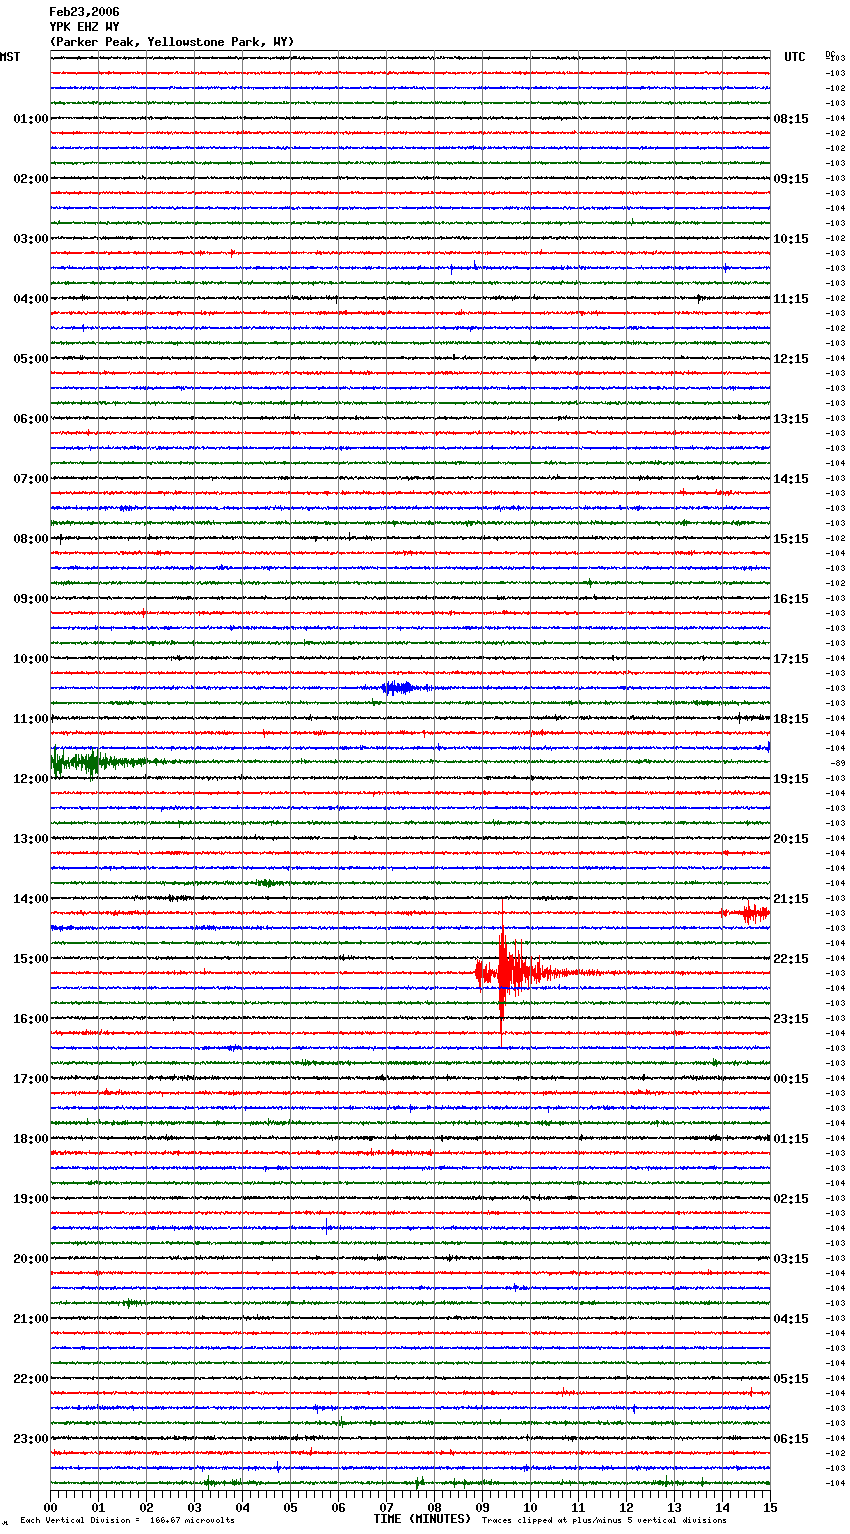Image resolution: width=850 pixels, height=1534 pixels.
Task: Select the 03:00 MST time label
Action: pos(30,239)
